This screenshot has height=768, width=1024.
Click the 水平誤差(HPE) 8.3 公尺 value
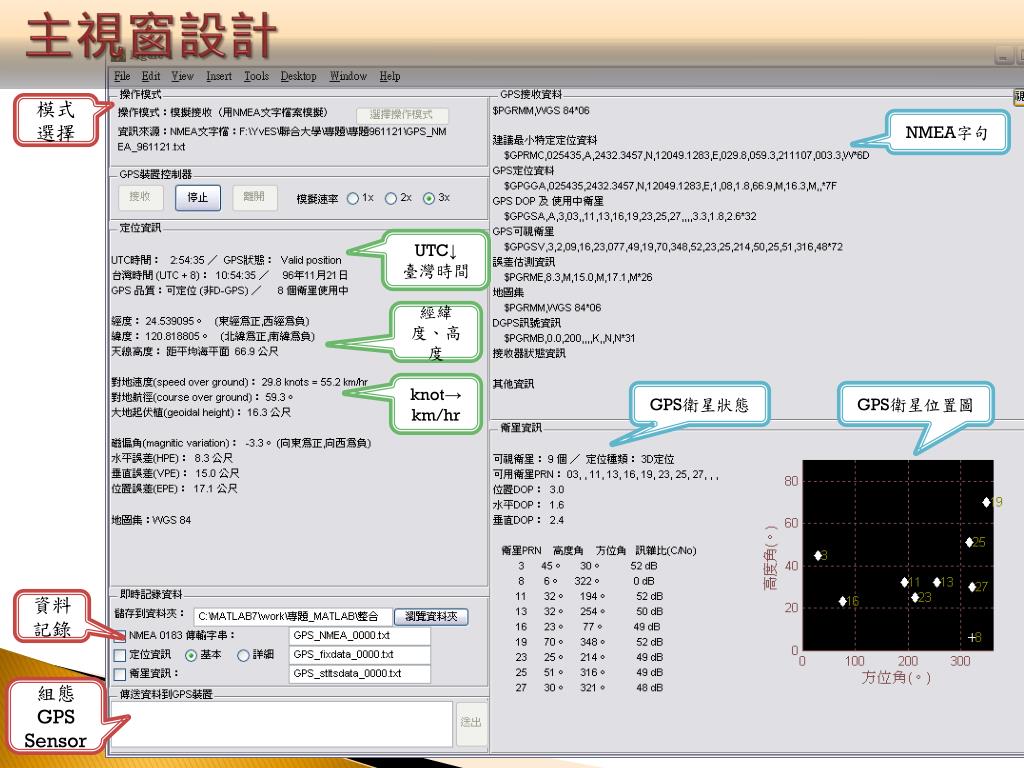pyautogui.click(x=214, y=458)
